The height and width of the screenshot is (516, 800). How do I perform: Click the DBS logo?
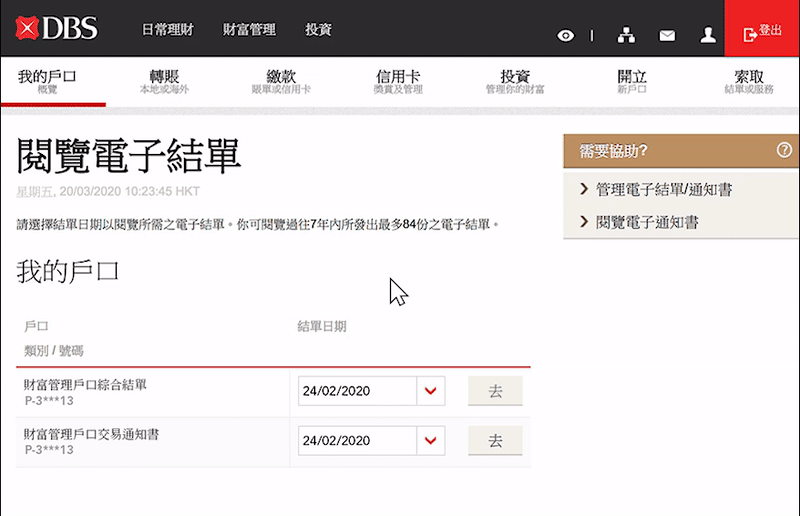point(57,29)
